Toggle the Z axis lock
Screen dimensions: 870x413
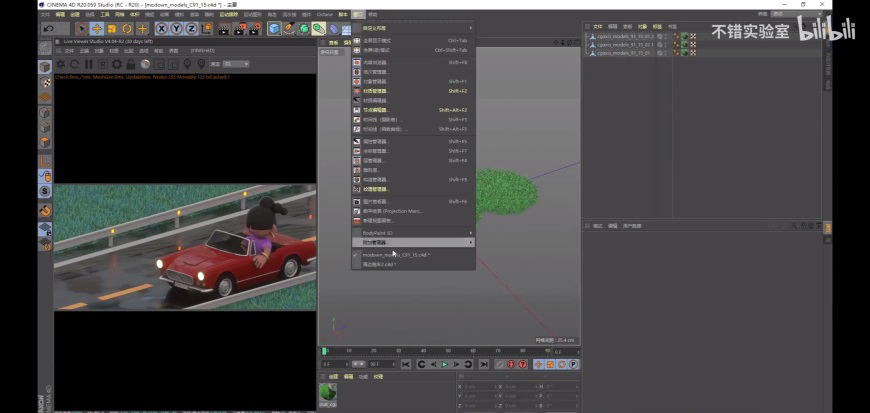pyautogui.click(x=191, y=29)
